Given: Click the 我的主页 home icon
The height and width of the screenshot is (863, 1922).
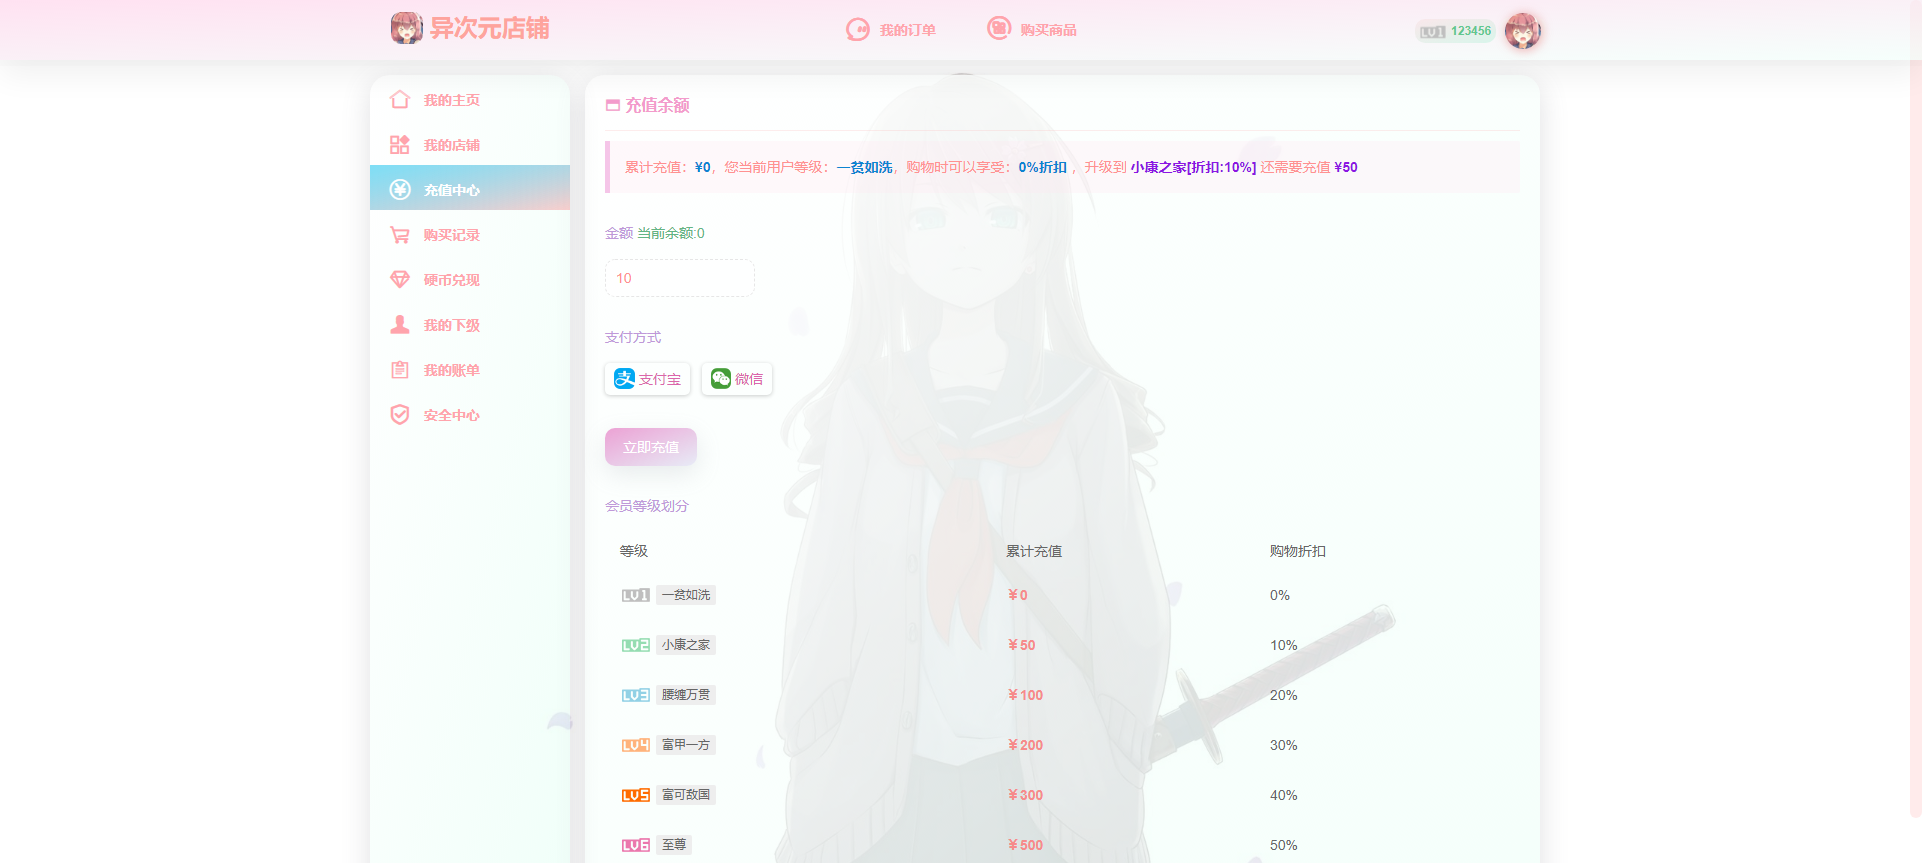Looking at the screenshot, I should [400, 100].
